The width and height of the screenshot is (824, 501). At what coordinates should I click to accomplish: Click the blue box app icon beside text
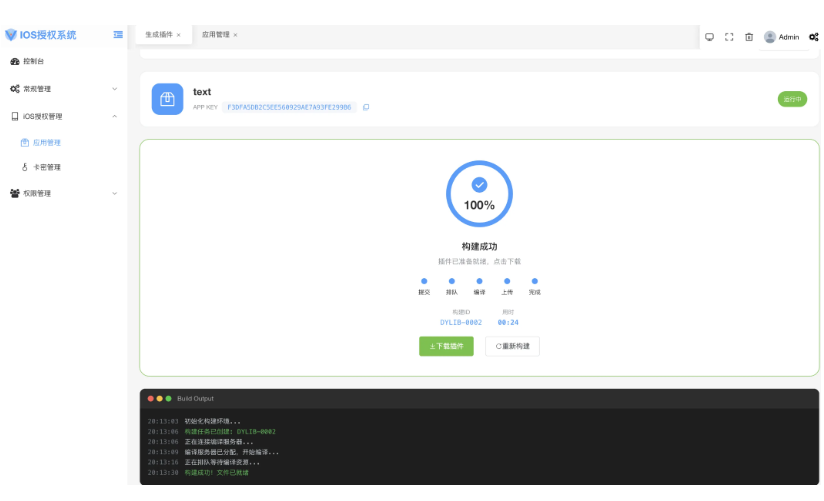click(167, 99)
